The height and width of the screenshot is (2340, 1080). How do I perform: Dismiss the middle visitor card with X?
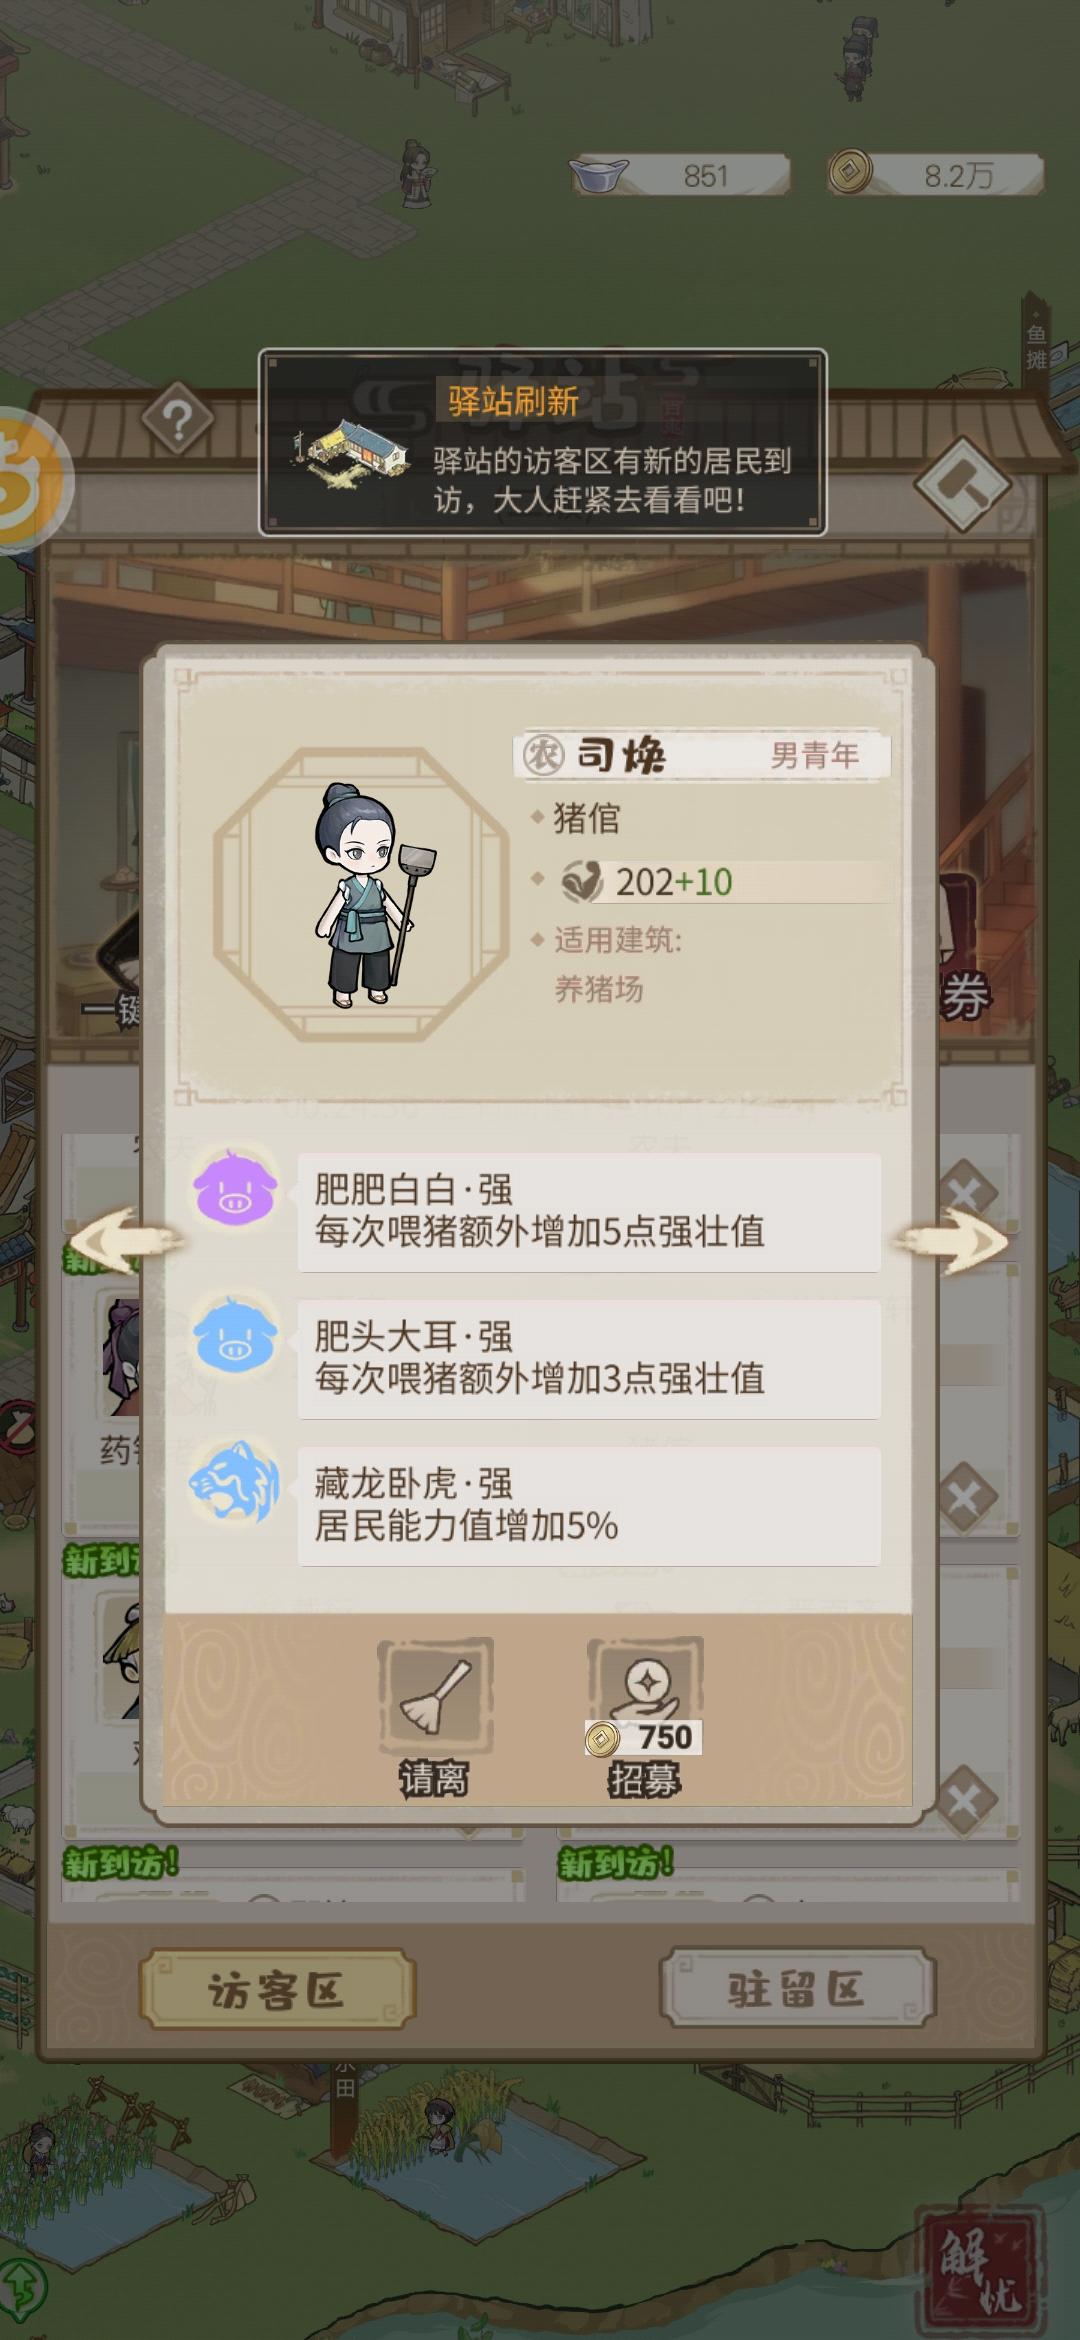pyautogui.click(x=966, y=1497)
